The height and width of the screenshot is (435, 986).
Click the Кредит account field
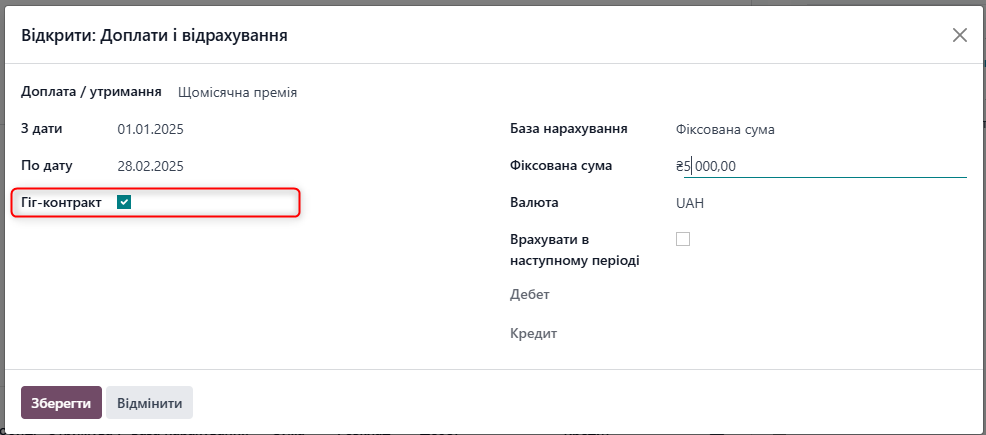pos(821,334)
